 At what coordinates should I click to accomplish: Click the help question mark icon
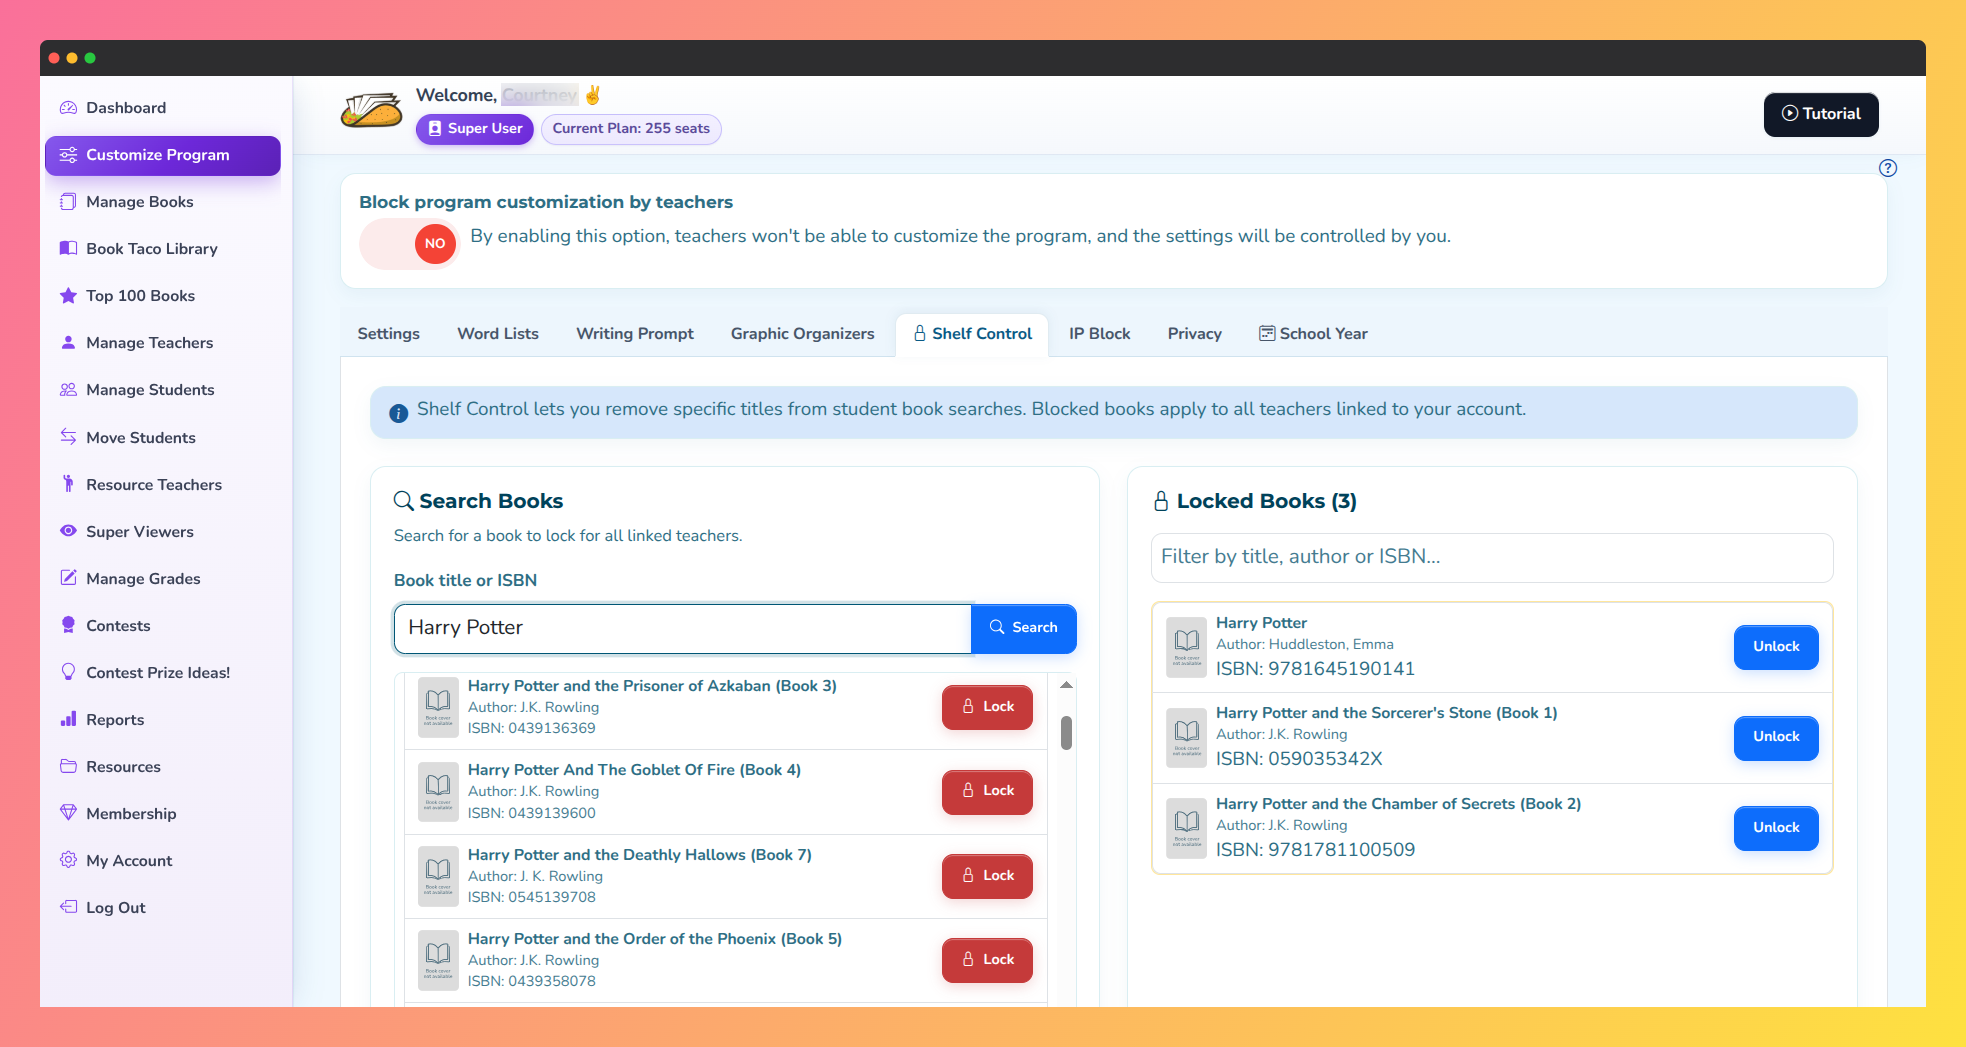coord(1888,168)
